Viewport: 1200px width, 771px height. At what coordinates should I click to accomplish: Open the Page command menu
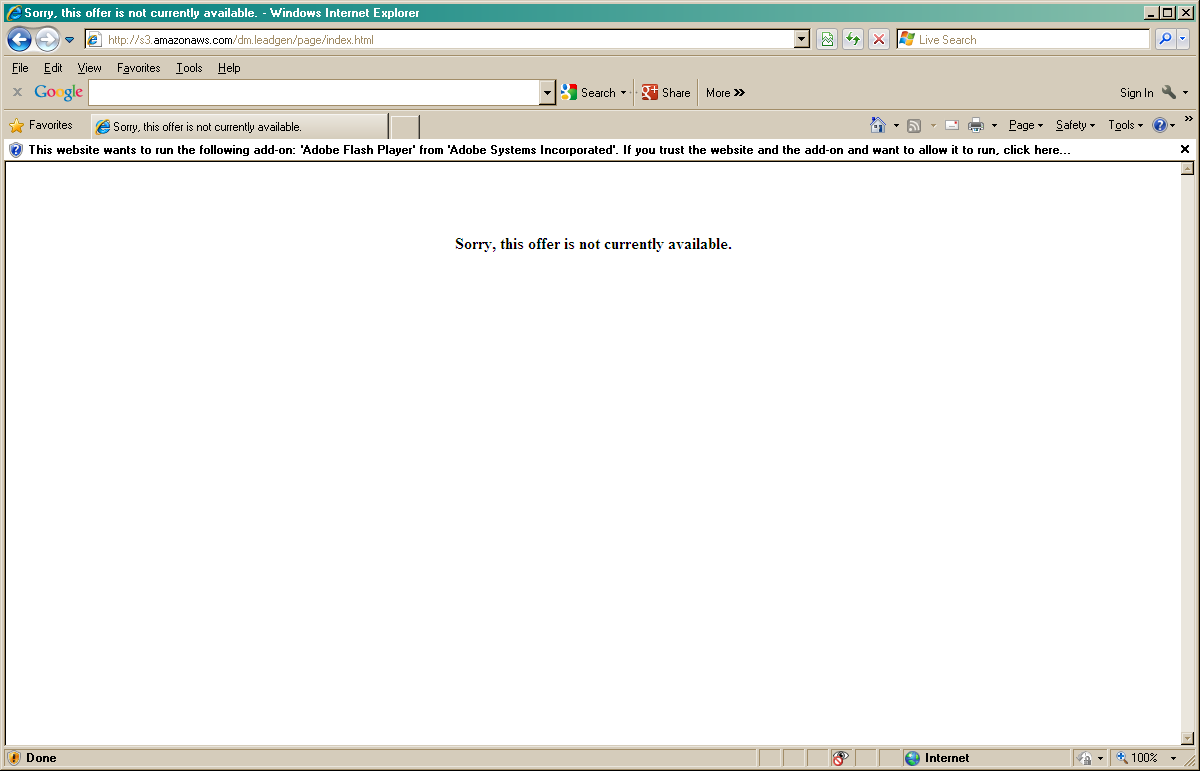tap(1025, 126)
